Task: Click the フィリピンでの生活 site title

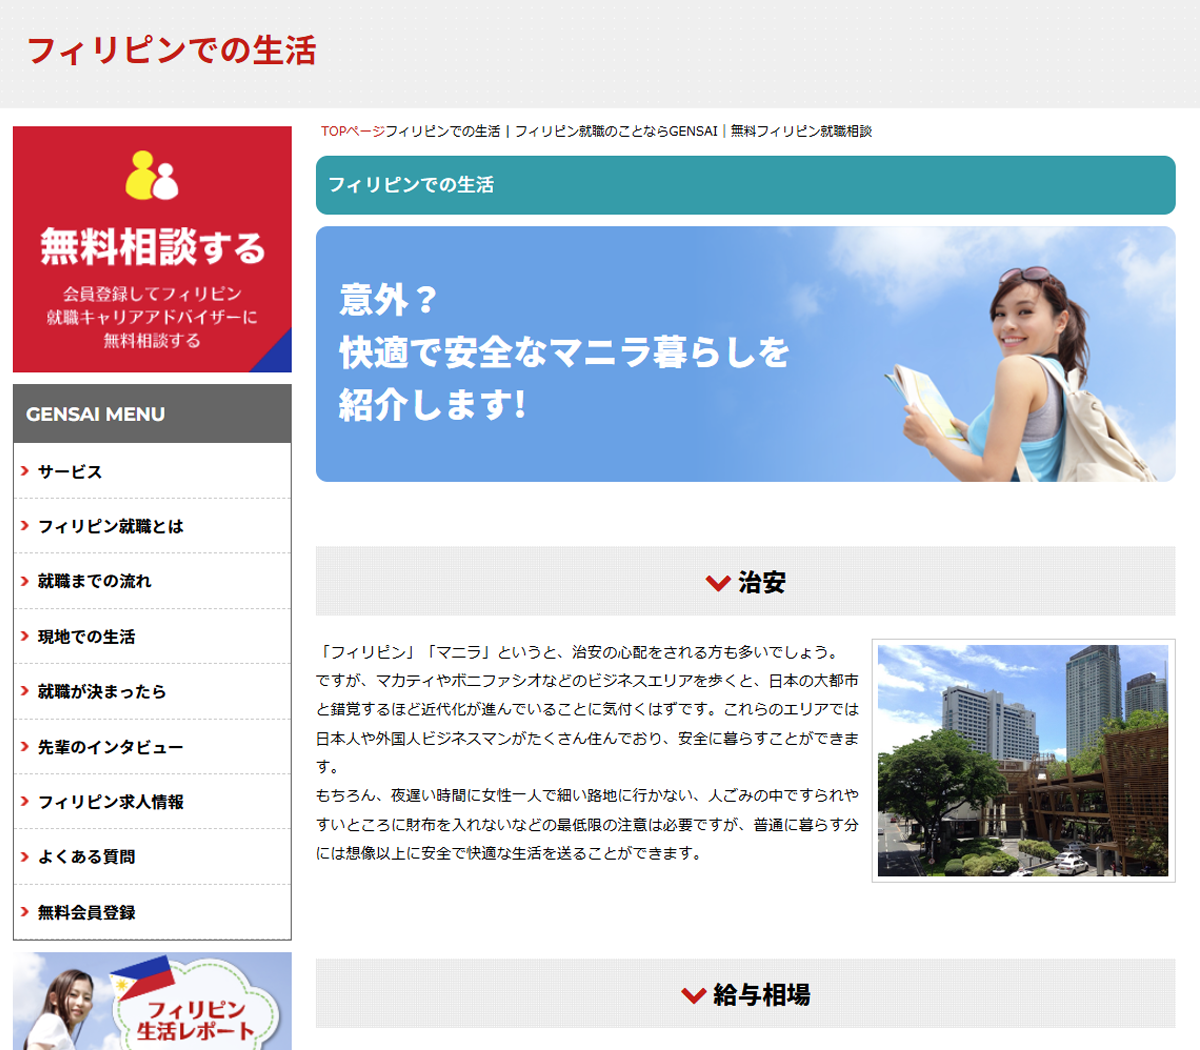Action: pos(171,50)
